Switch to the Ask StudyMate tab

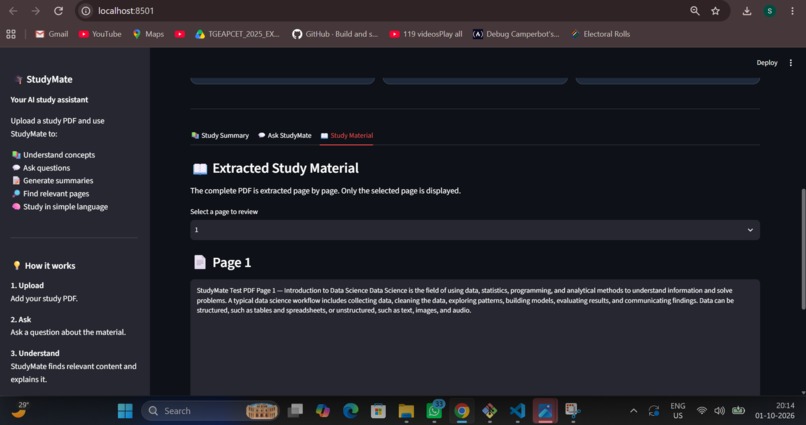tap(285, 136)
